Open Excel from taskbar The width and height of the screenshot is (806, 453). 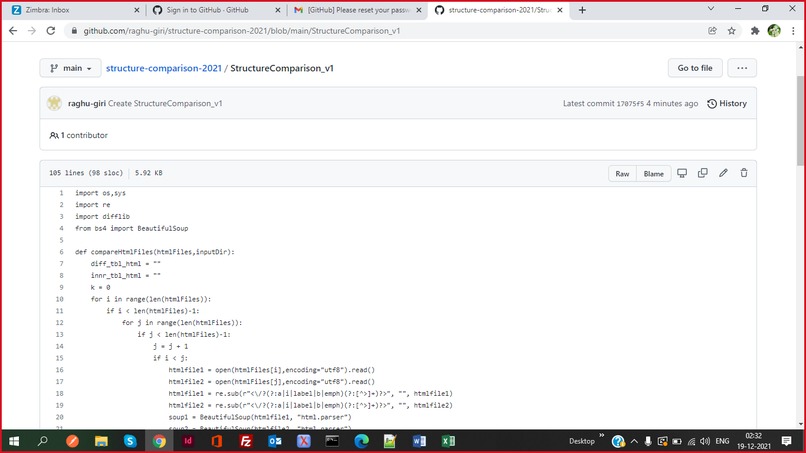point(448,441)
